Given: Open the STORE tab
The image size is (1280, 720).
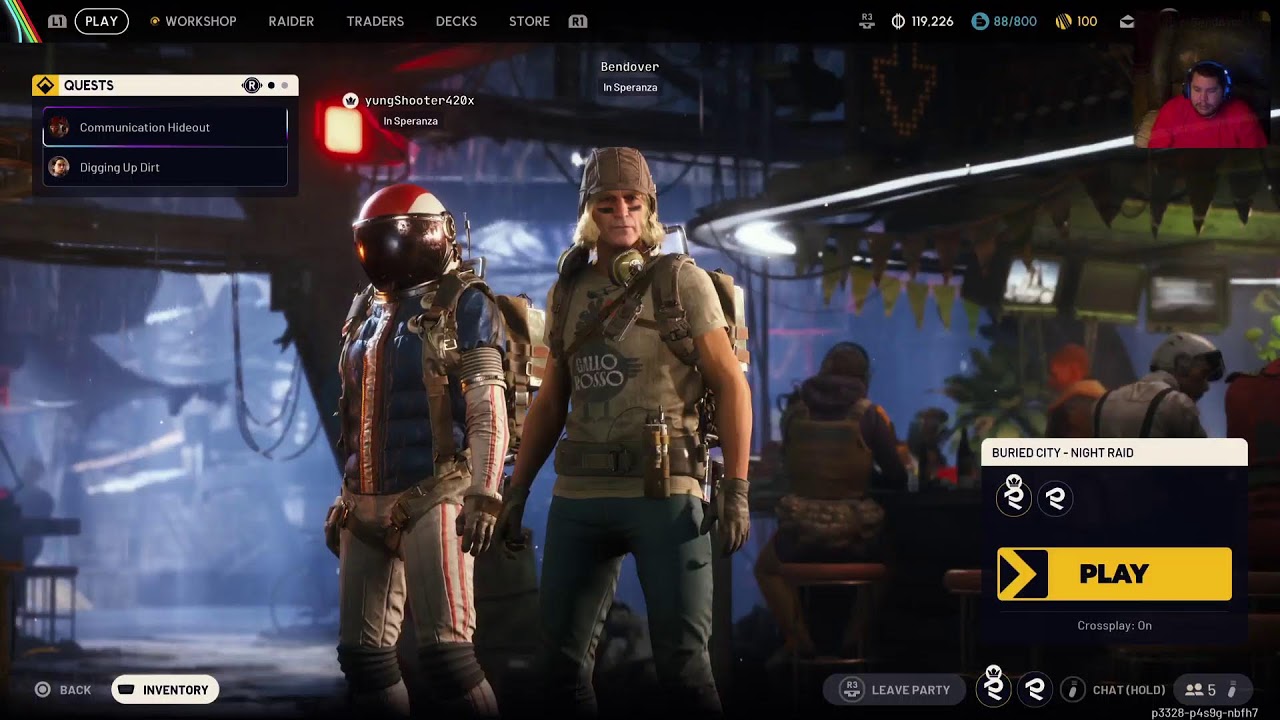Looking at the screenshot, I should [529, 21].
